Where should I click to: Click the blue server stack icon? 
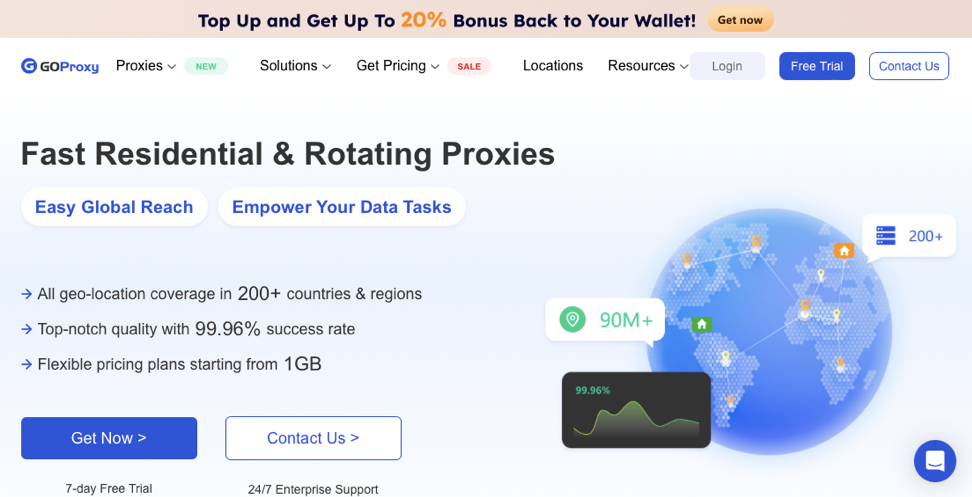pos(886,236)
